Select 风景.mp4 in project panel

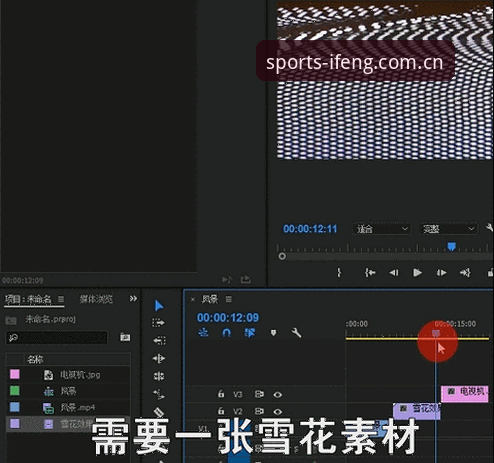point(77,407)
